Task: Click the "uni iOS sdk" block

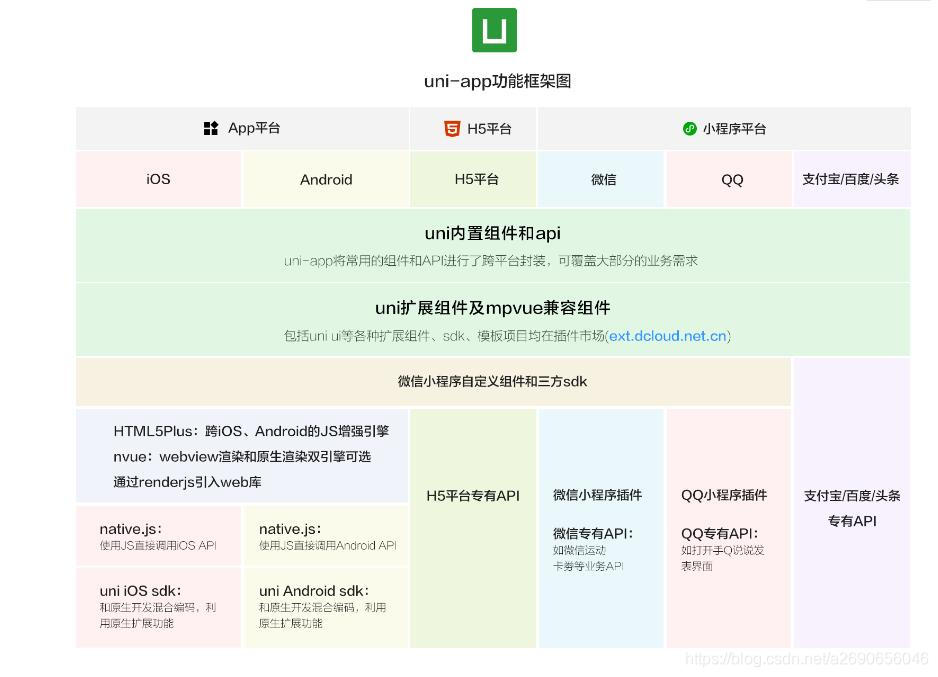Action: [x=159, y=607]
